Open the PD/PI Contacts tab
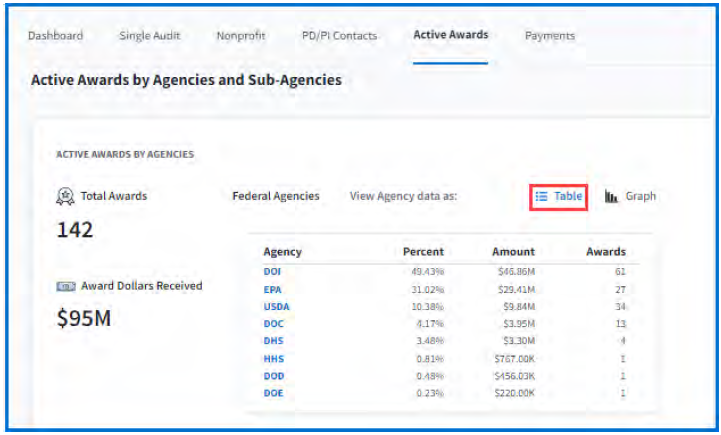The width and height of the screenshot is (721, 435). [339, 36]
